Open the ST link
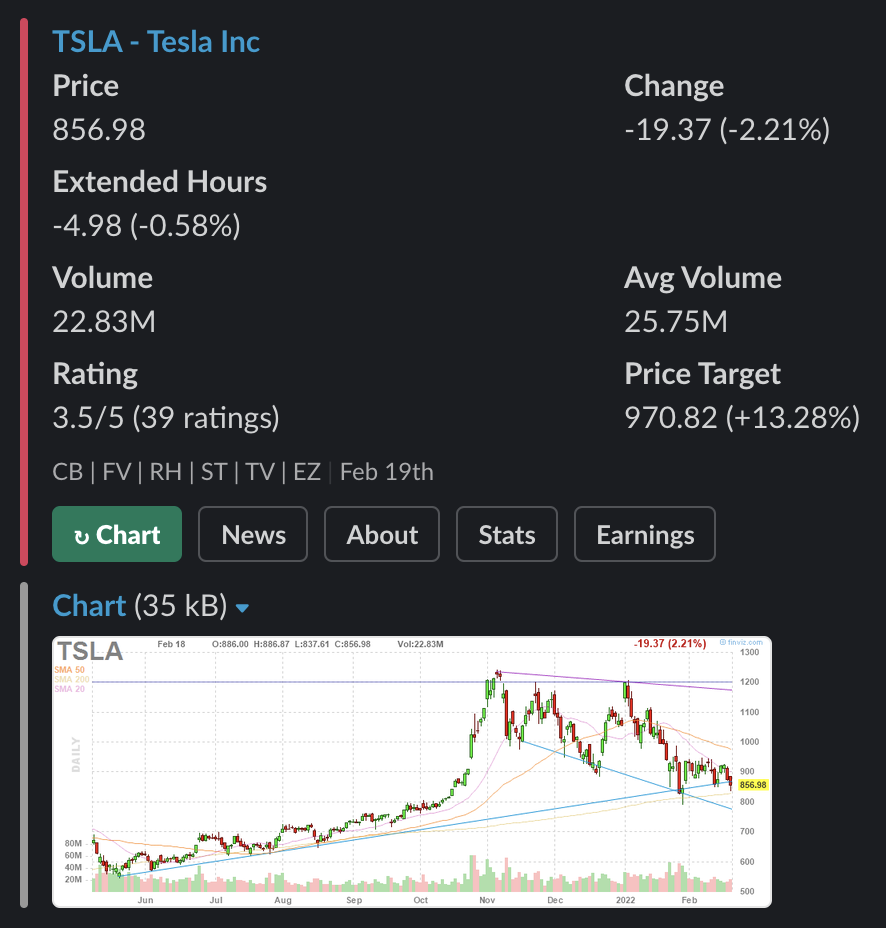886x928 pixels. [x=214, y=472]
